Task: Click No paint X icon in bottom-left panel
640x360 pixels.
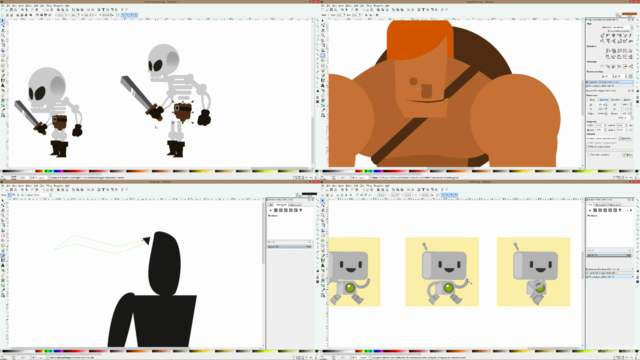Action: pos(271,210)
